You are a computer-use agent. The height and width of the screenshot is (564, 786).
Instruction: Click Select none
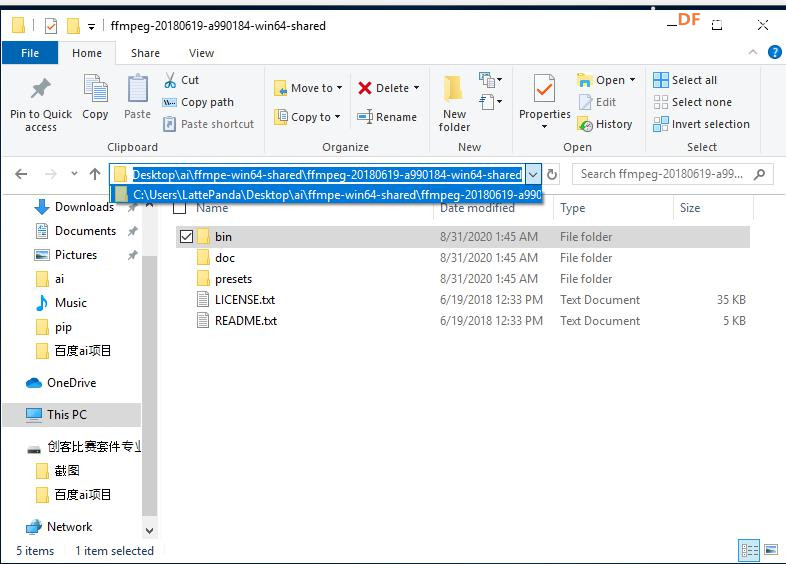pos(693,102)
